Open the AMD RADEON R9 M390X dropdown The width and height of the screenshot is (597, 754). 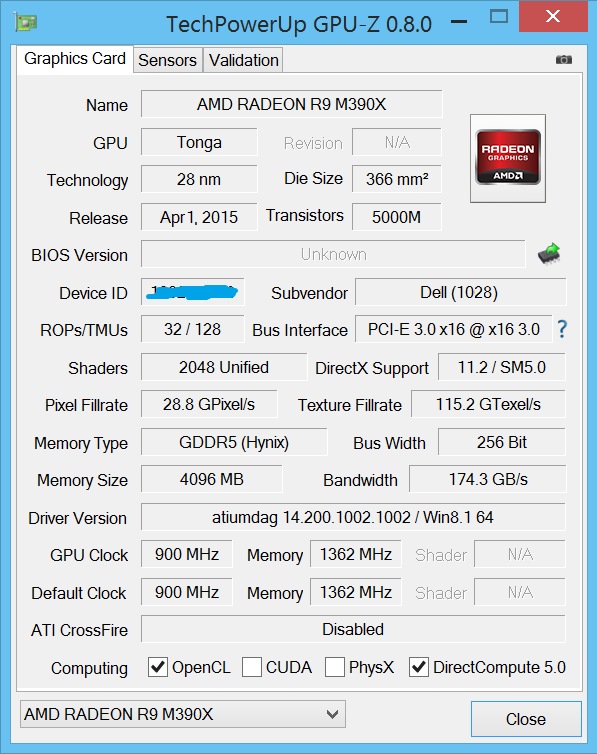tap(183, 714)
